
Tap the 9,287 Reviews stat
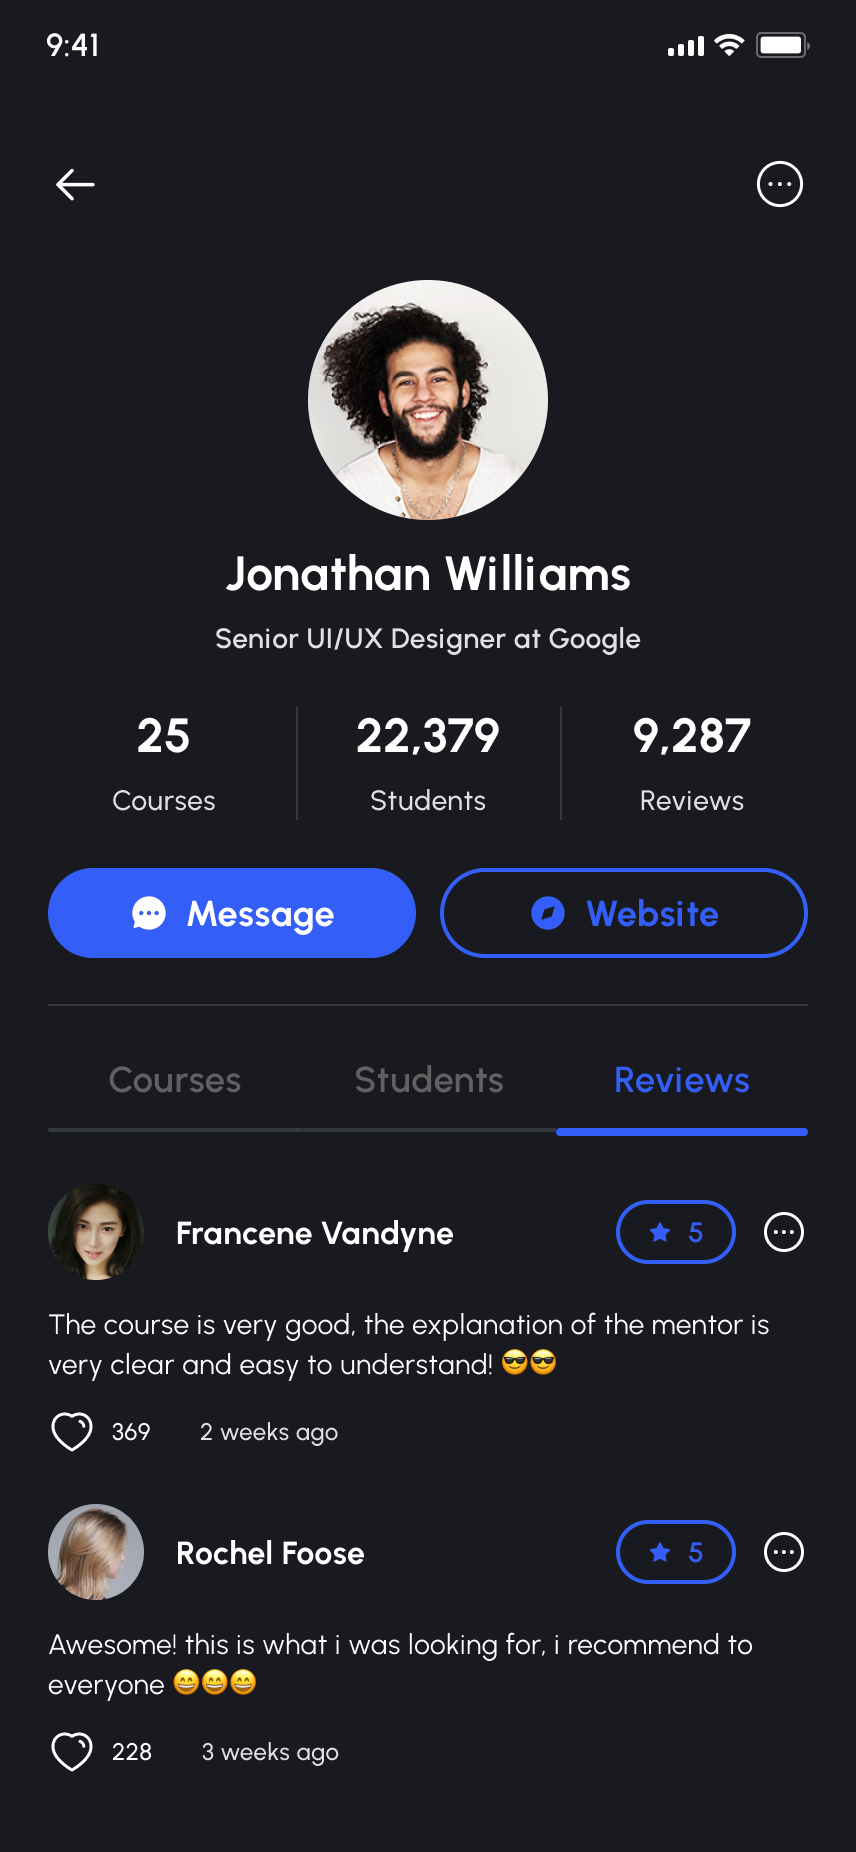[x=692, y=762]
